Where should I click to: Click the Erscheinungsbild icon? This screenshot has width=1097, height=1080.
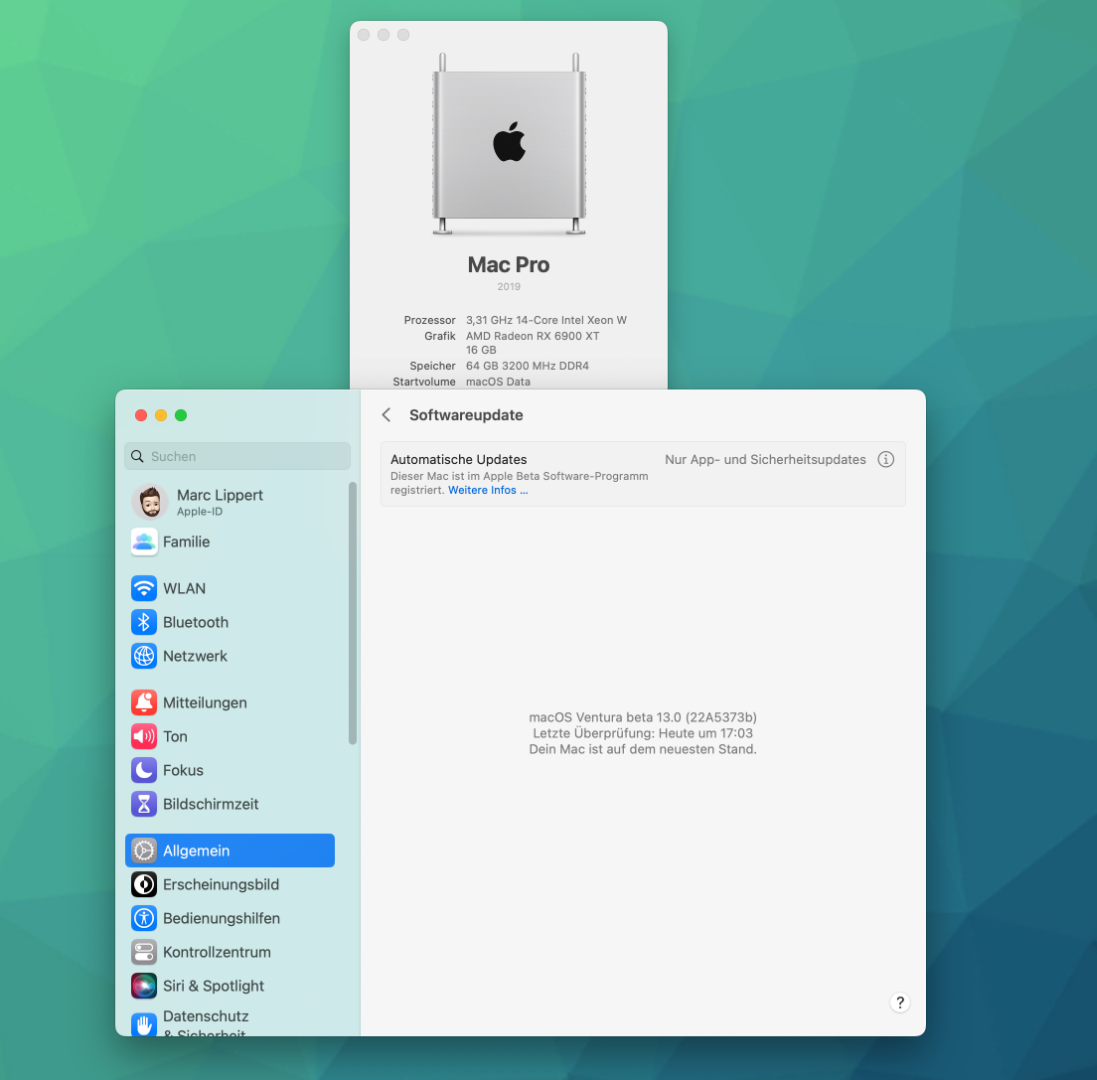coord(143,884)
